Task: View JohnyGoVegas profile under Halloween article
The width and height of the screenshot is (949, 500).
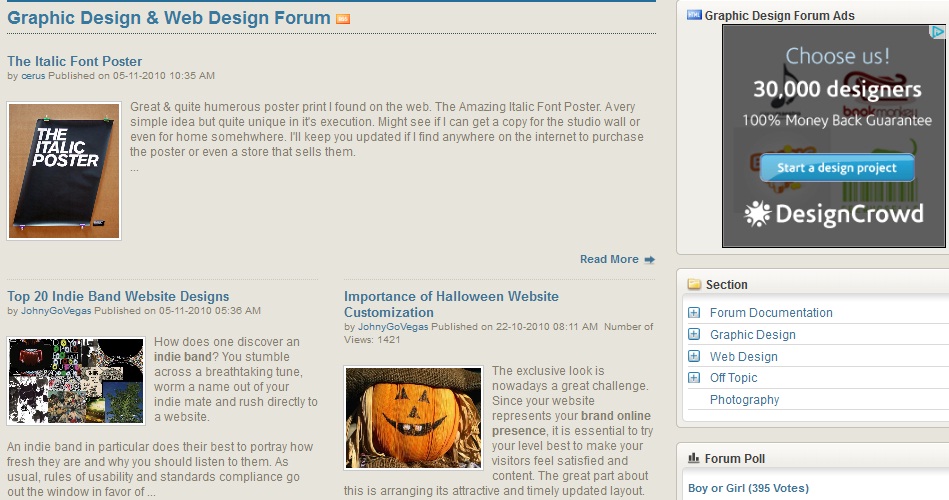Action: [x=393, y=326]
